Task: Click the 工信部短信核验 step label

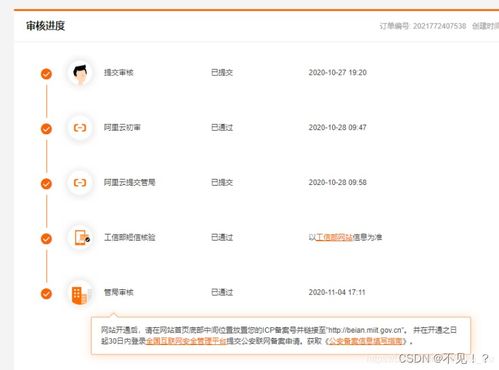Action: 130,237
